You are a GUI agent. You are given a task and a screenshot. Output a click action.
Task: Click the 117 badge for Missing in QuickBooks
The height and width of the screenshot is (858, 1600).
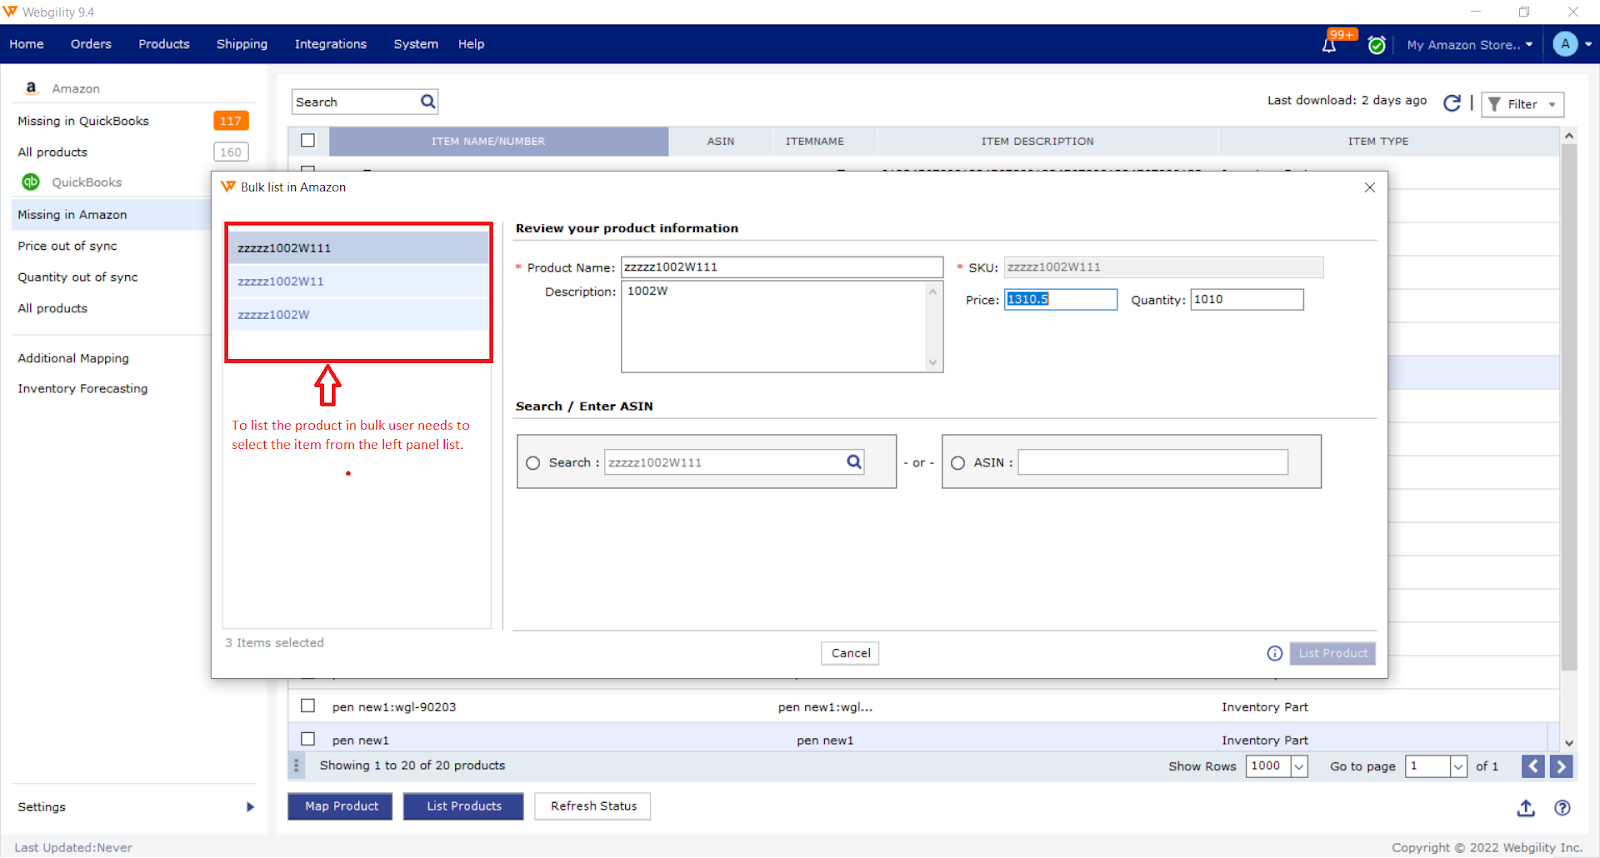coord(231,121)
